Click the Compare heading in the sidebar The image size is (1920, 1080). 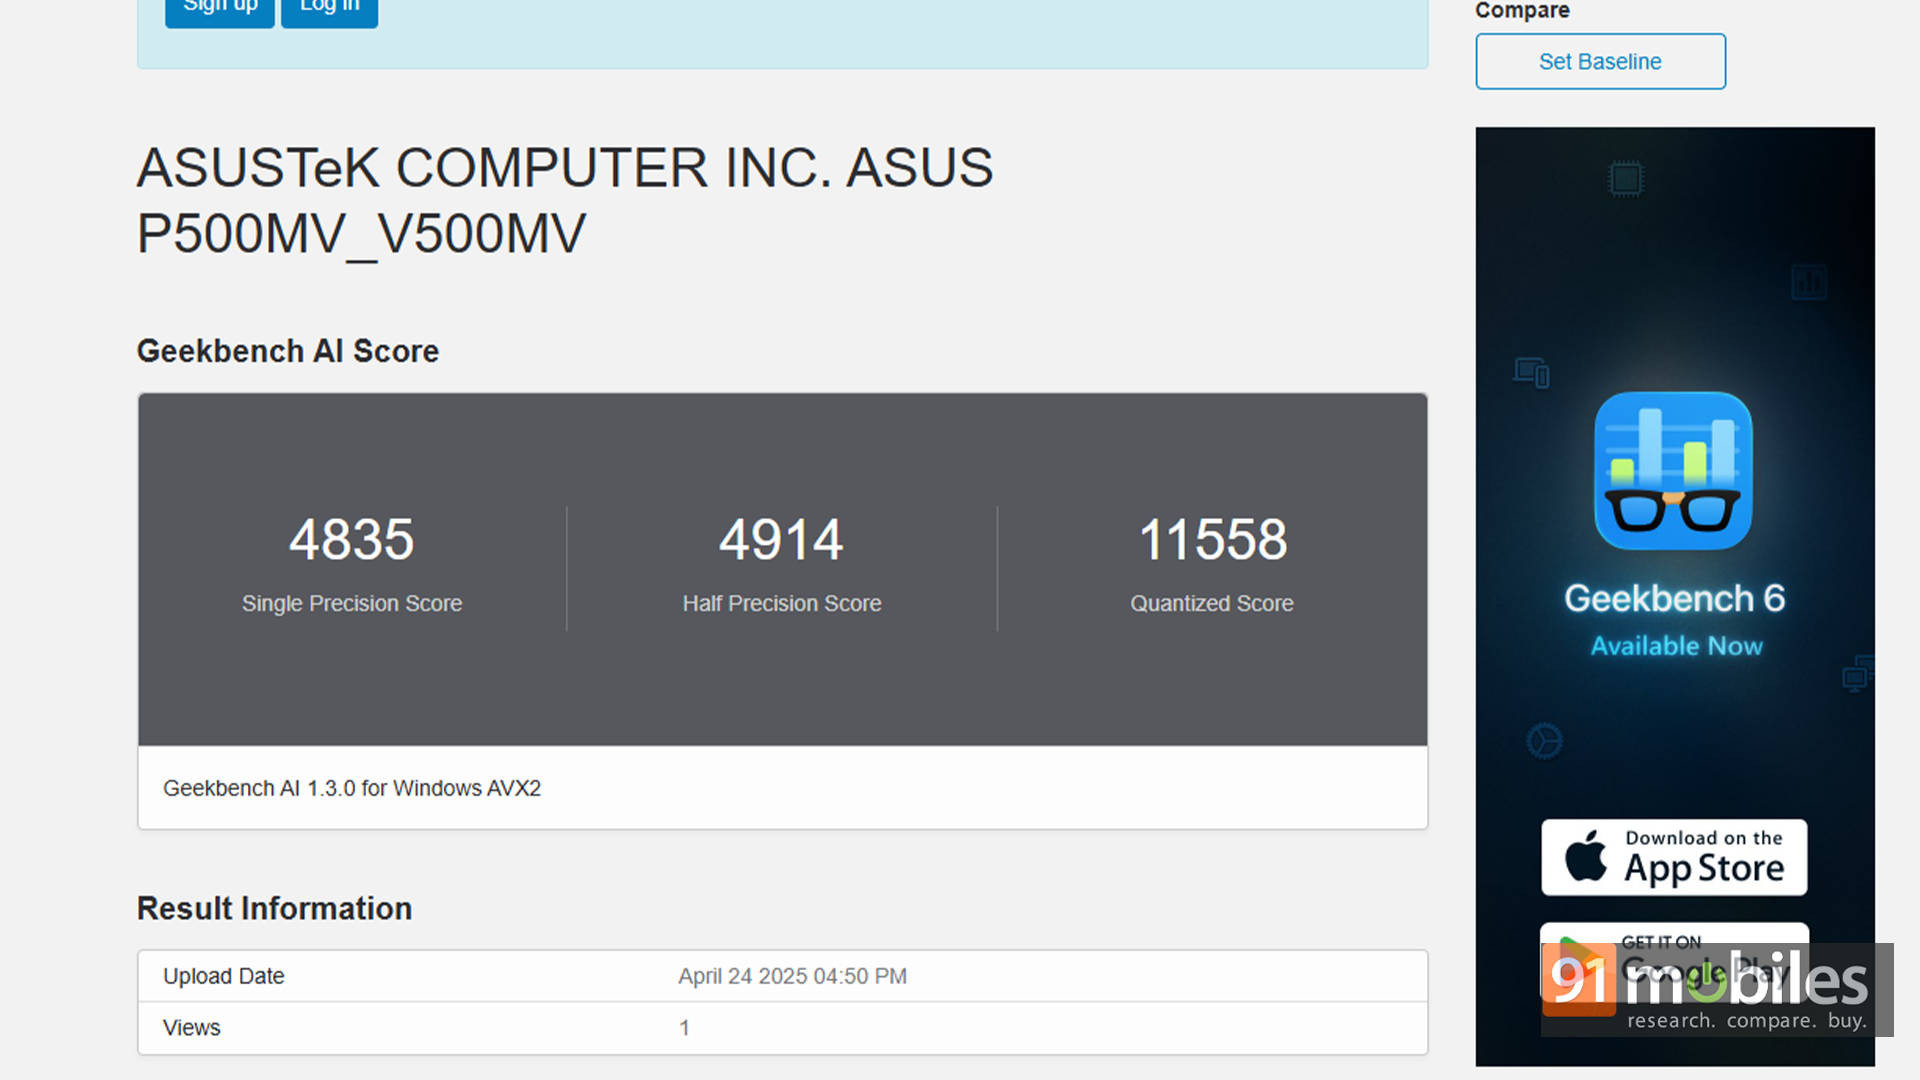pos(1522,10)
